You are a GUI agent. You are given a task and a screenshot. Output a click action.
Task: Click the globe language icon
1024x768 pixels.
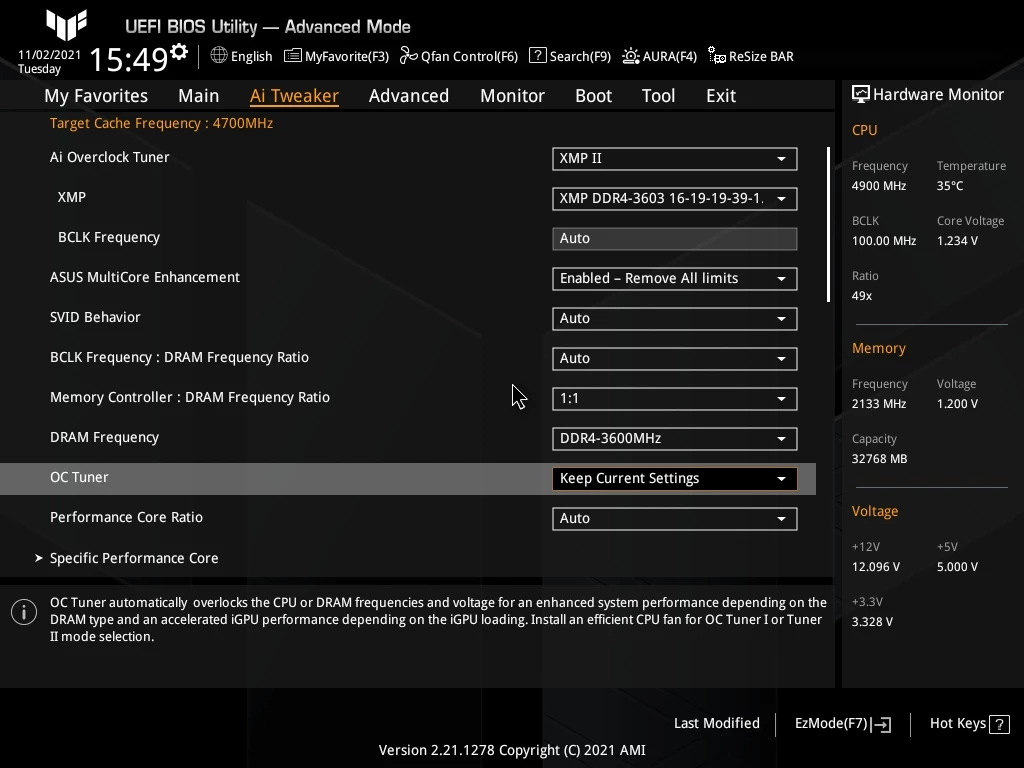[219, 56]
